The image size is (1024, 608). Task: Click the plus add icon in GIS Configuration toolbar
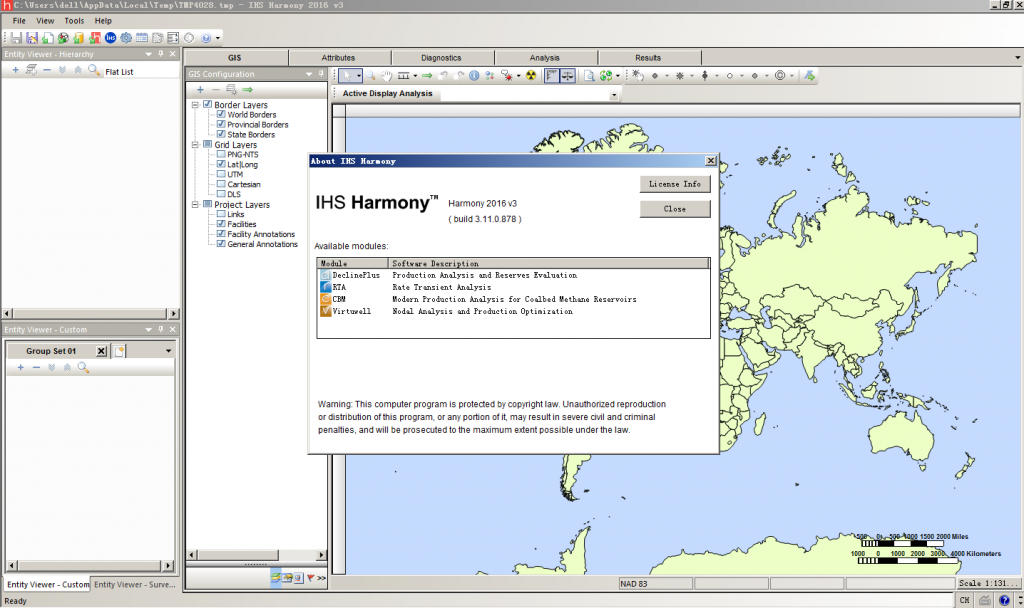200,89
